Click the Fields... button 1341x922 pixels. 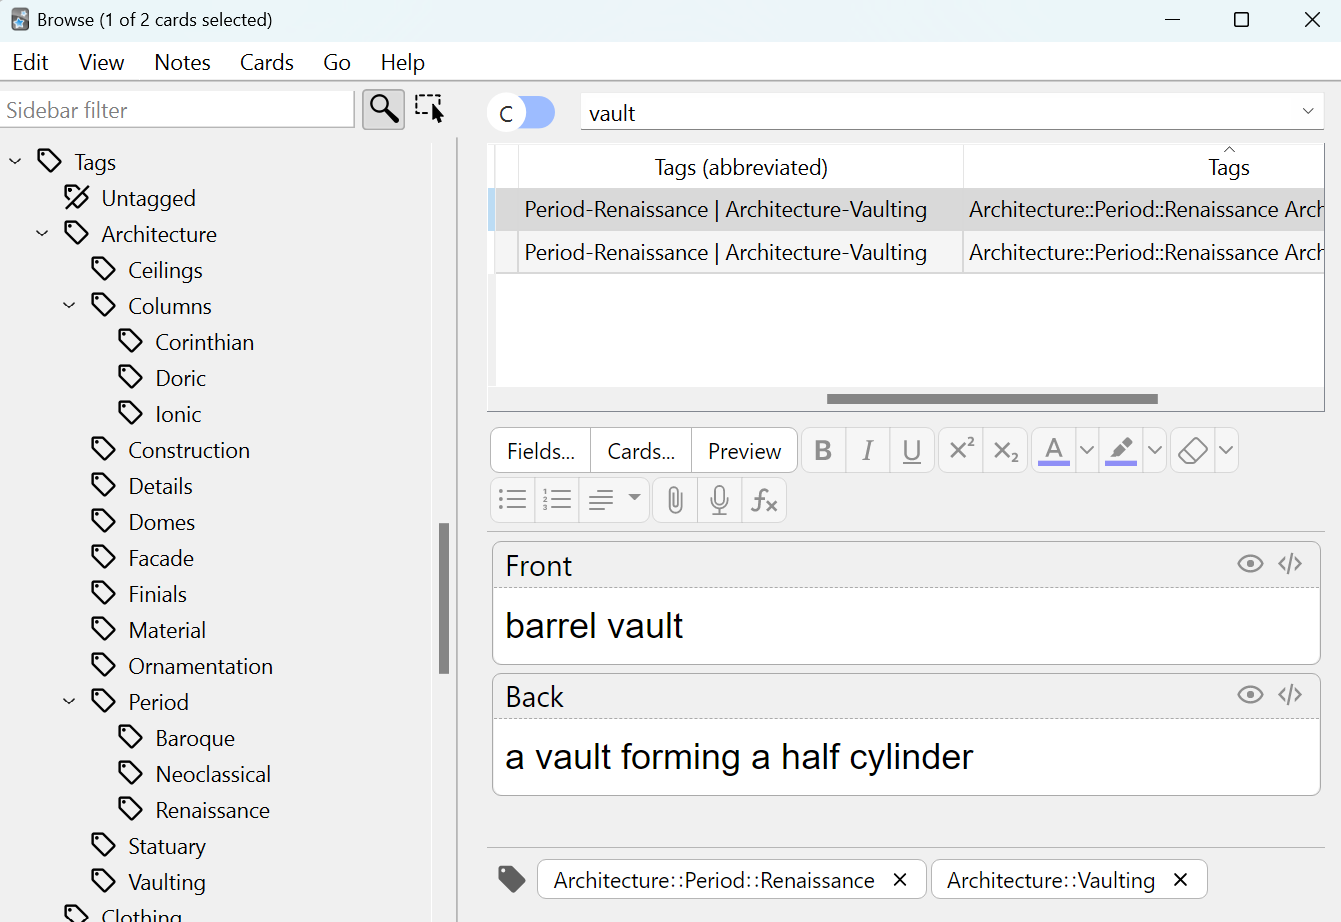point(541,451)
